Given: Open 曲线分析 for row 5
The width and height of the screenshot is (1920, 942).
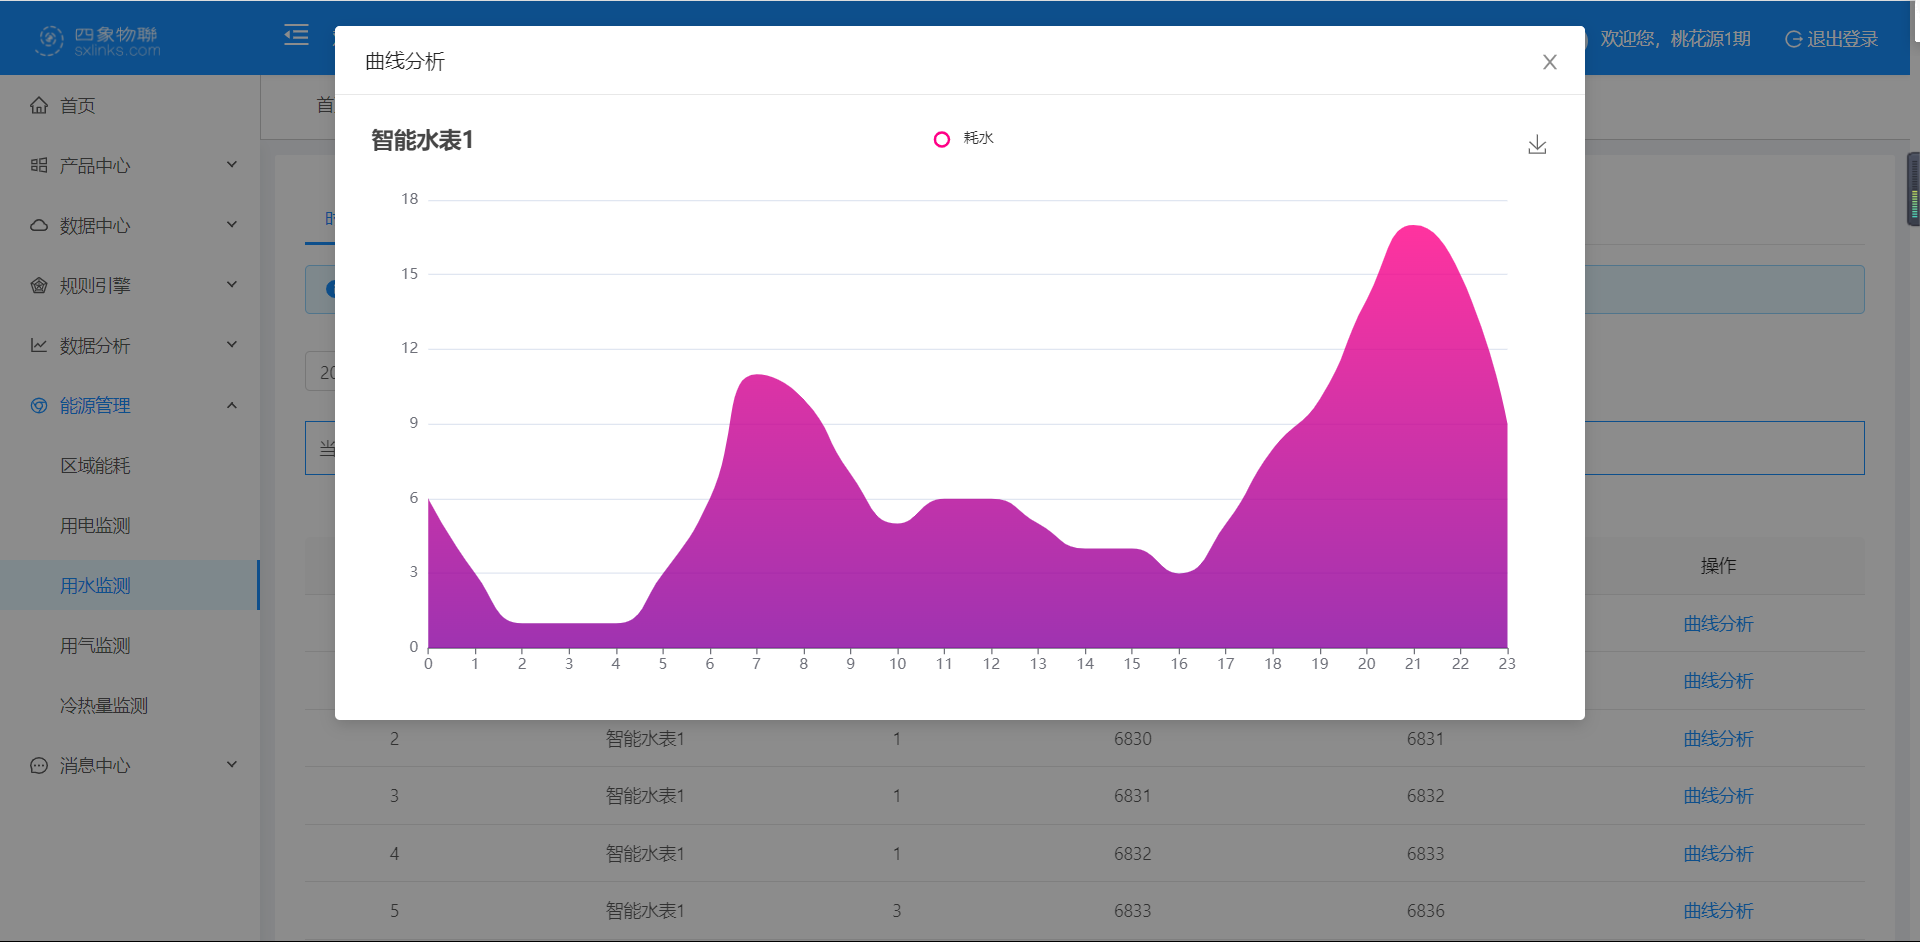Looking at the screenshot, I should (x=1717, y=911).
